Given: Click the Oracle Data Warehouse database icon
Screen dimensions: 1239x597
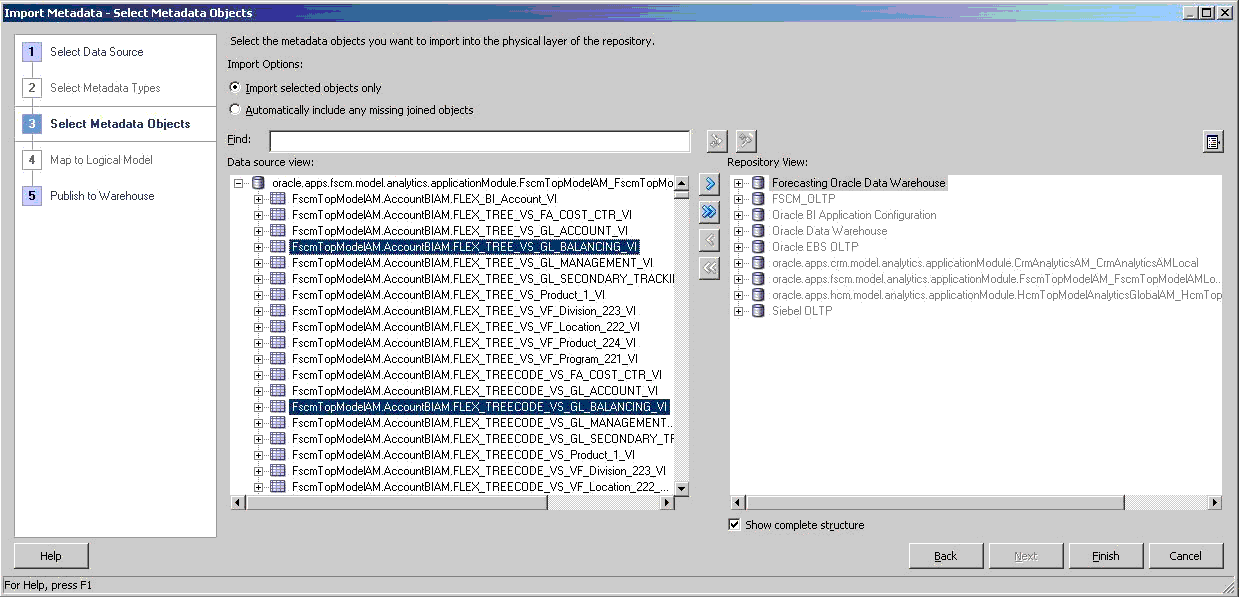Looking at the screenshot, I should point(758,231).
